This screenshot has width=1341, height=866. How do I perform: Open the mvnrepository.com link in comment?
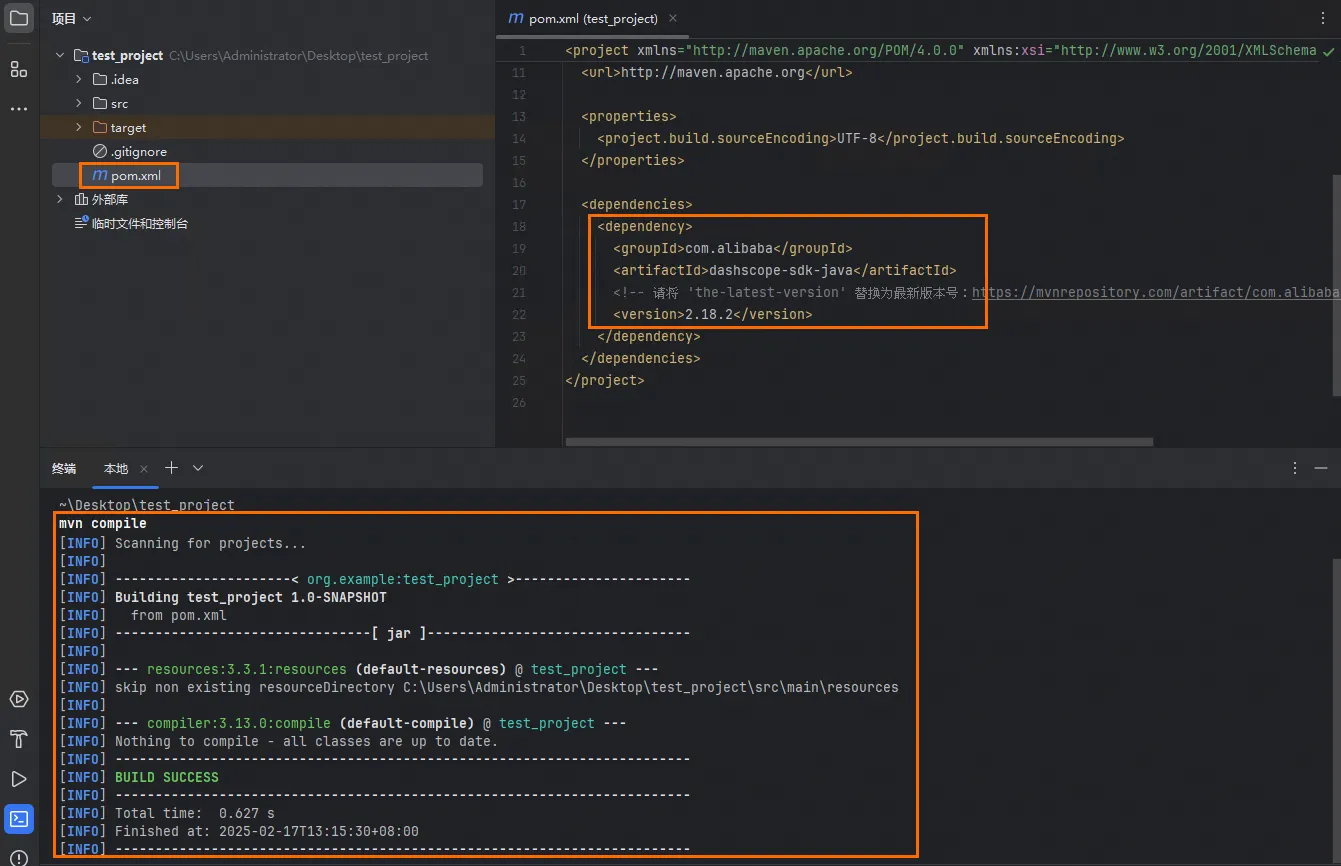pyautogui.click(x=1156, y=292)
